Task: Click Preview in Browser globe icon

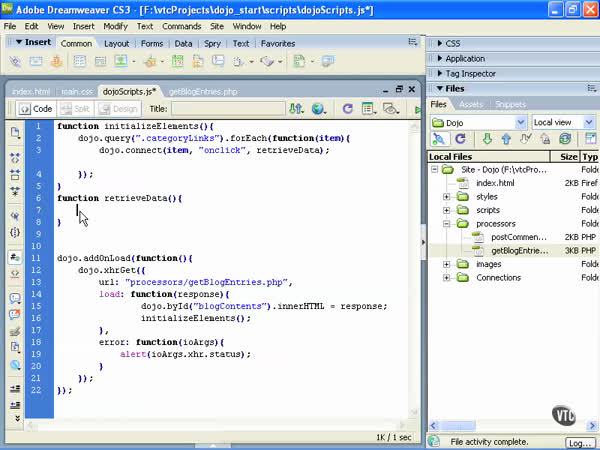Action: pos(318,108)
